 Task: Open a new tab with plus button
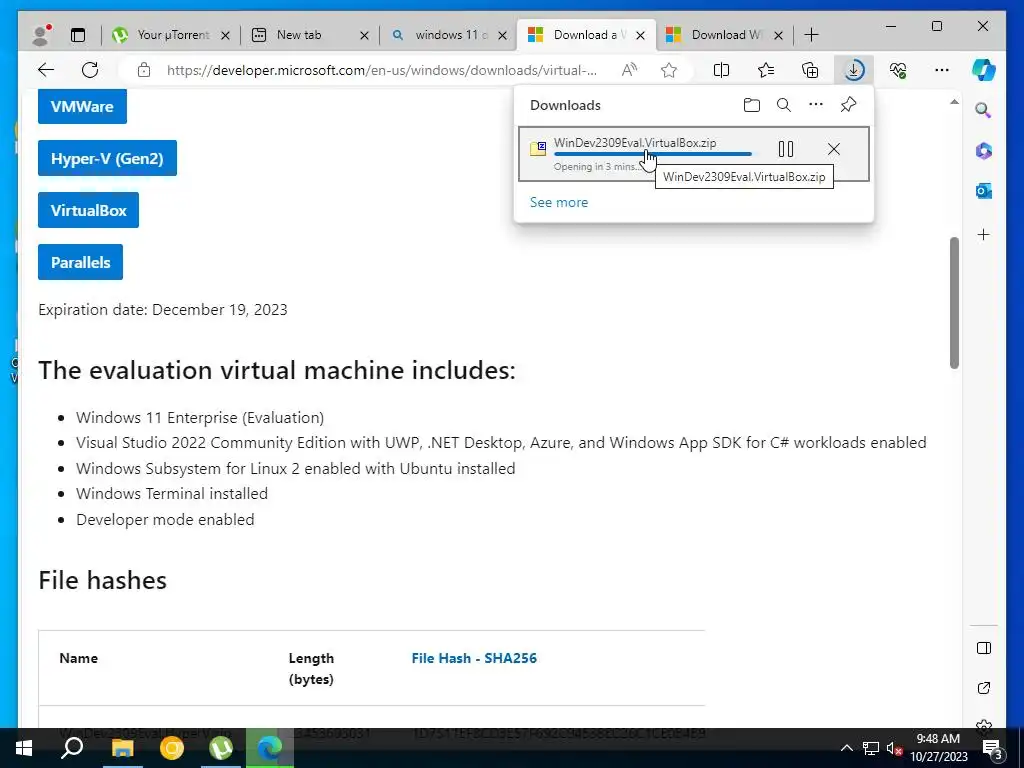(811, 35)
